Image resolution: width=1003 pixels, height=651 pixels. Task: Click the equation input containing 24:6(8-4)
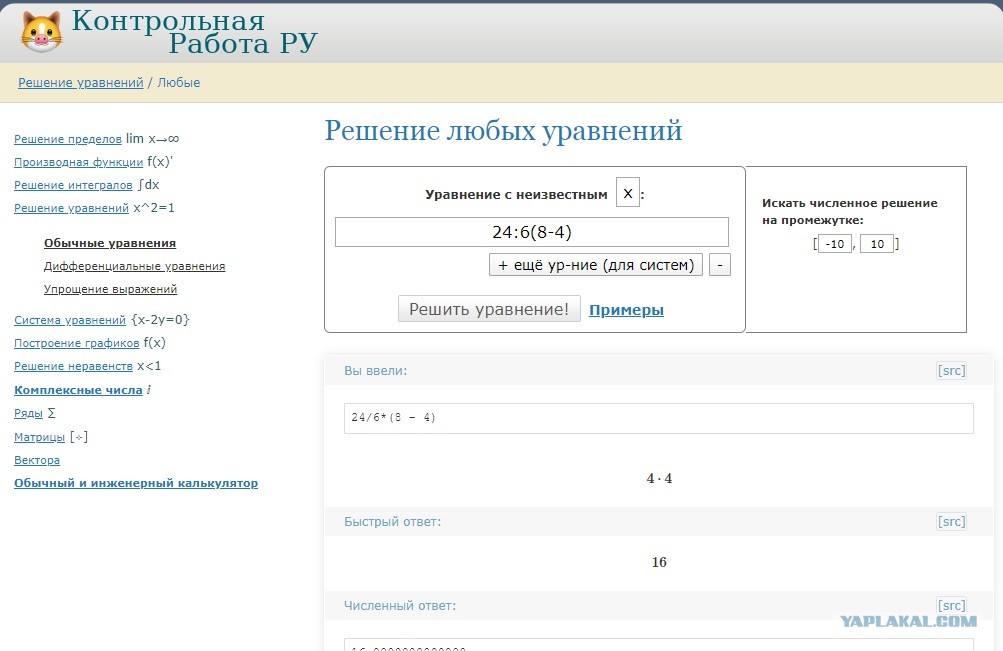(x=532, y=231)
